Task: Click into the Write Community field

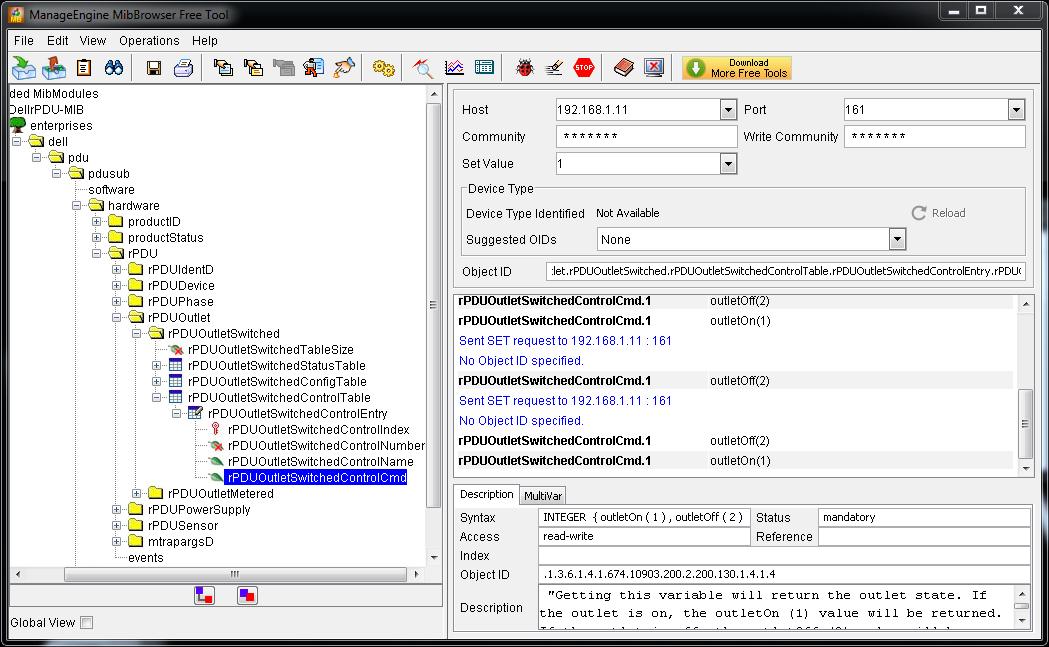Action: [x=934, y=136]
